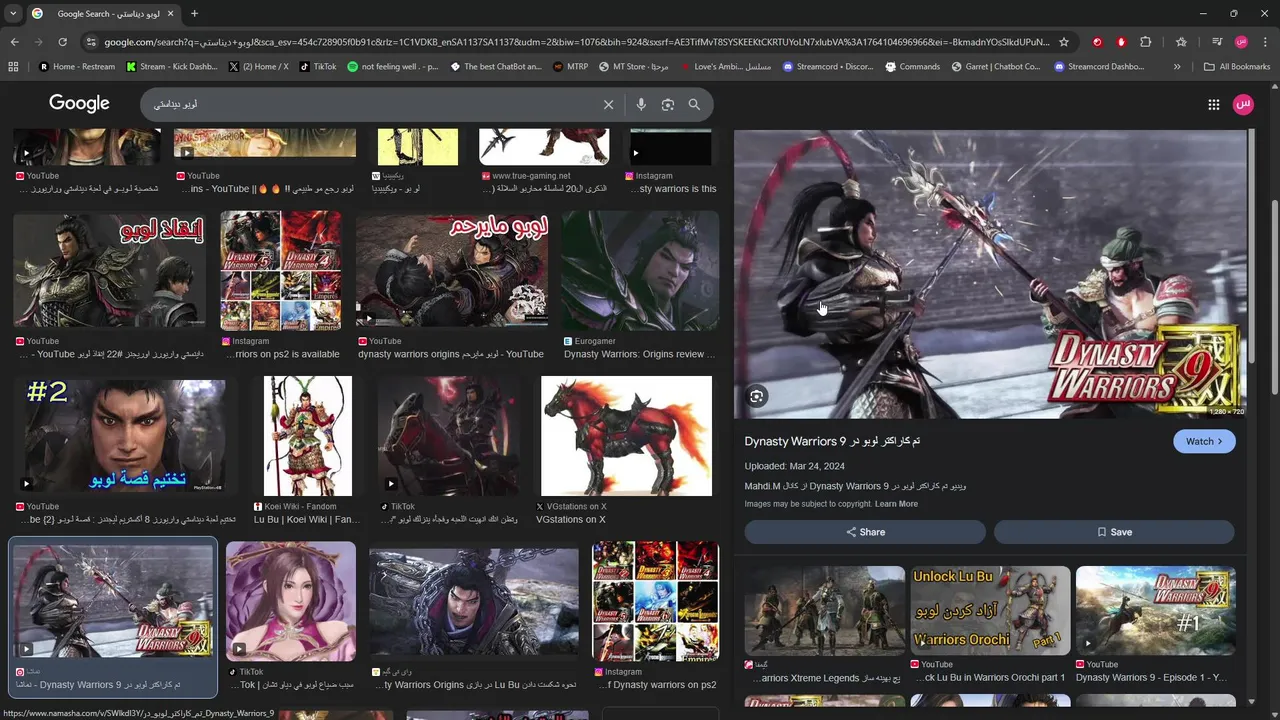Open the Spotify 'not feeling well' bookmark
This screenshot has width=1280, height=720.
point(393,67)
